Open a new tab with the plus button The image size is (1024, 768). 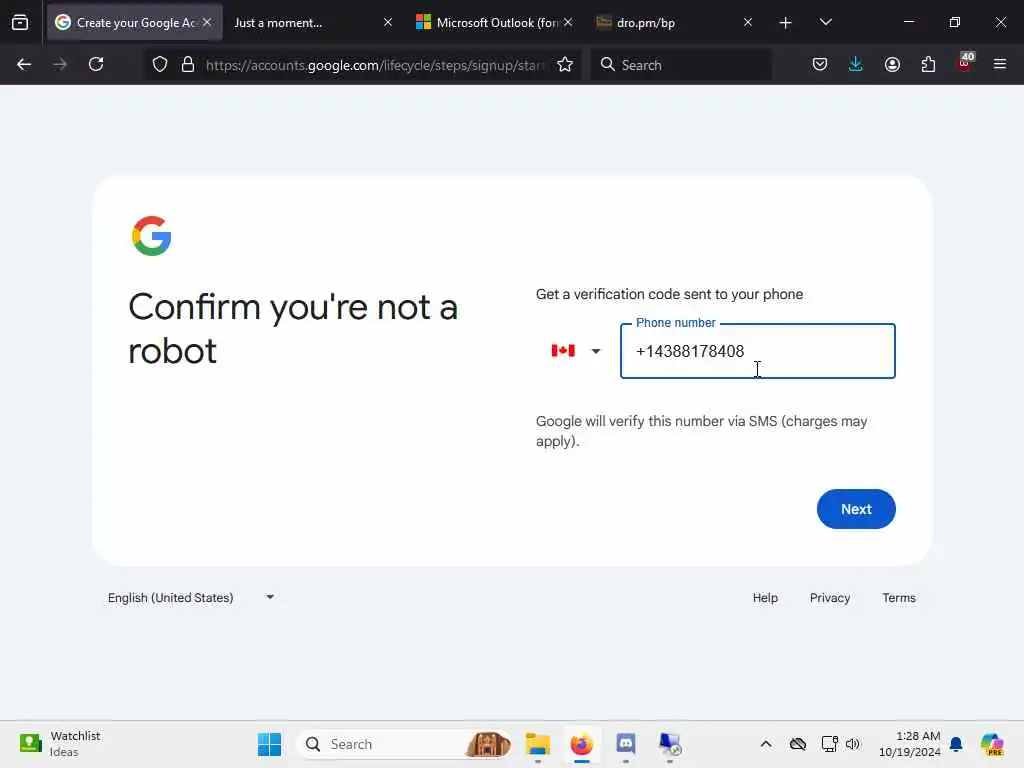click(x=786, y=23)
